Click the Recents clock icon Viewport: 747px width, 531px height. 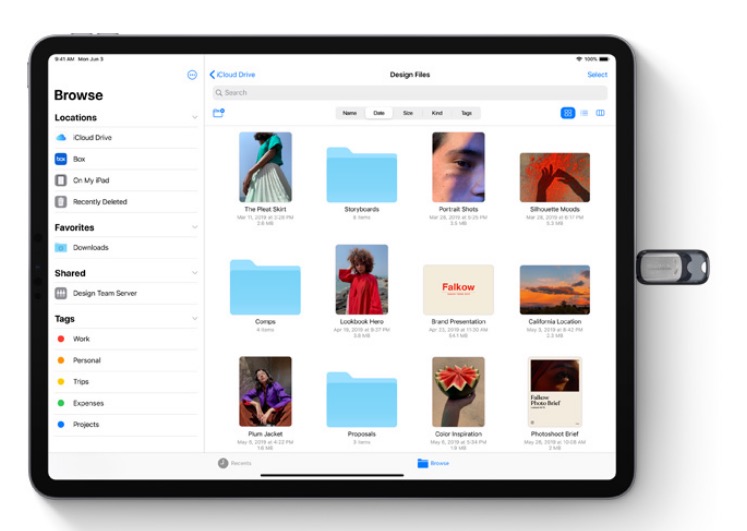tap(223, 463)
